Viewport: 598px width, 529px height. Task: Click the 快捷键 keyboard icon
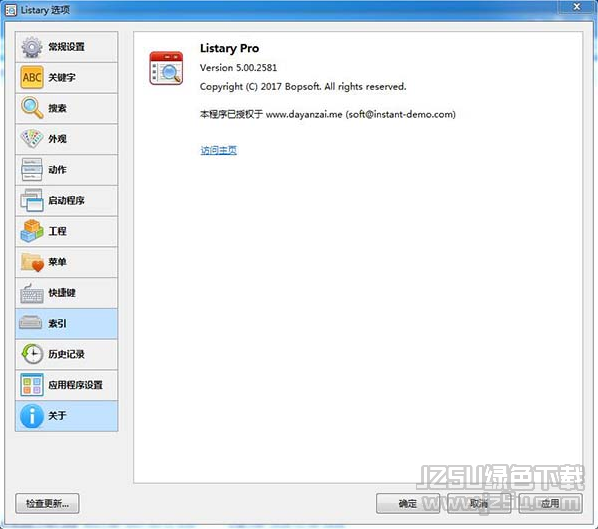tap(32, 293)
